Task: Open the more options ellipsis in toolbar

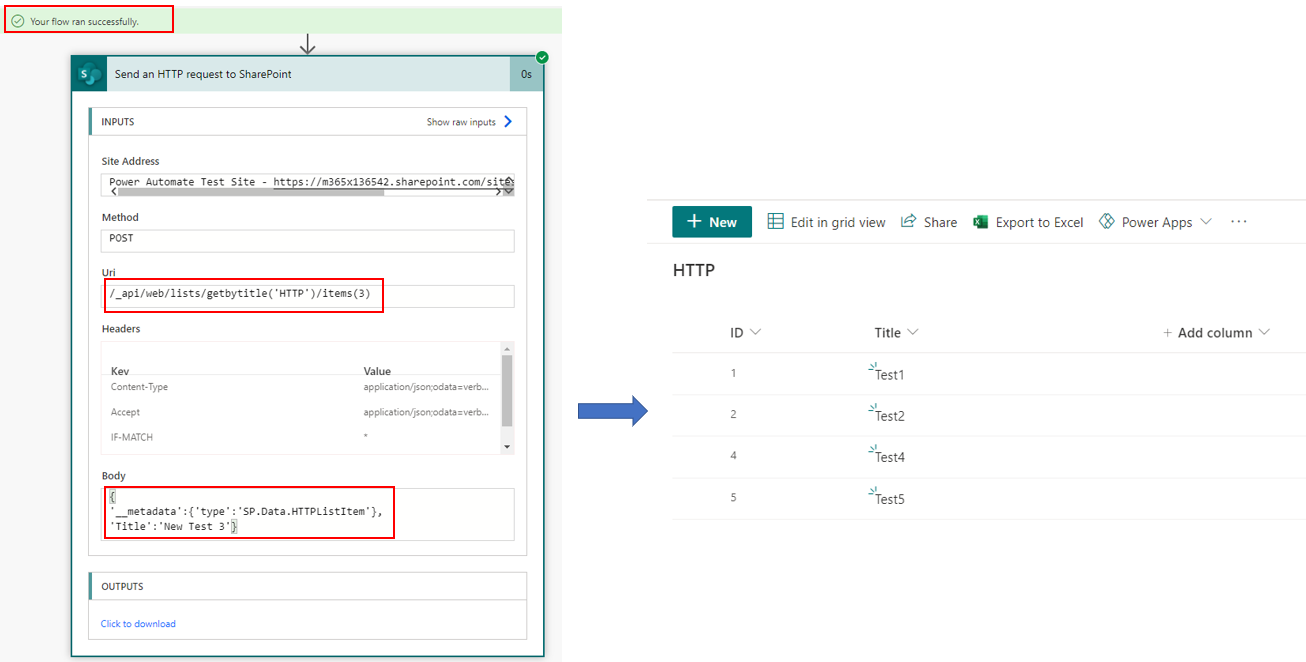Action: click(x=1239, y=221)
